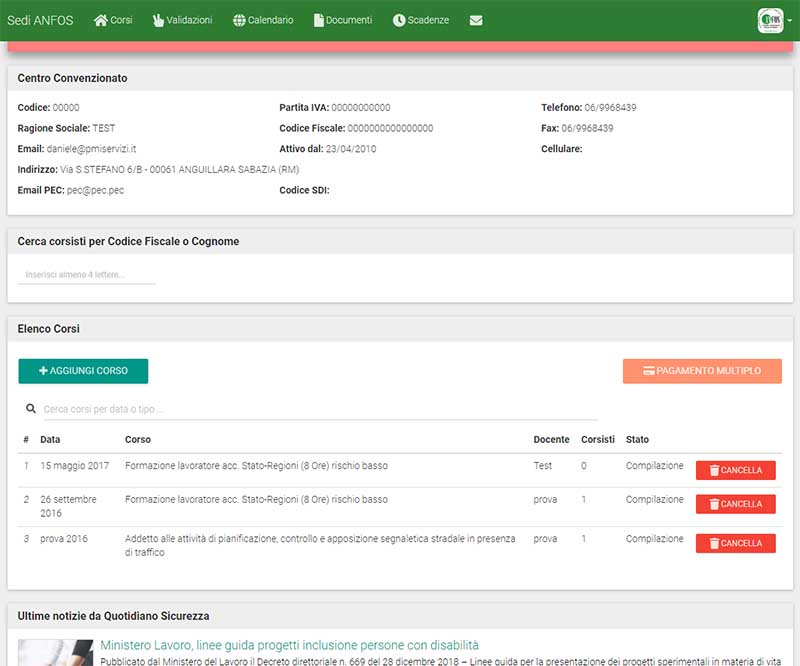This screenshot has width=800, height=666.
Task: Click the Addetto alle attività di pianificazione course
Action: point(320,545)
